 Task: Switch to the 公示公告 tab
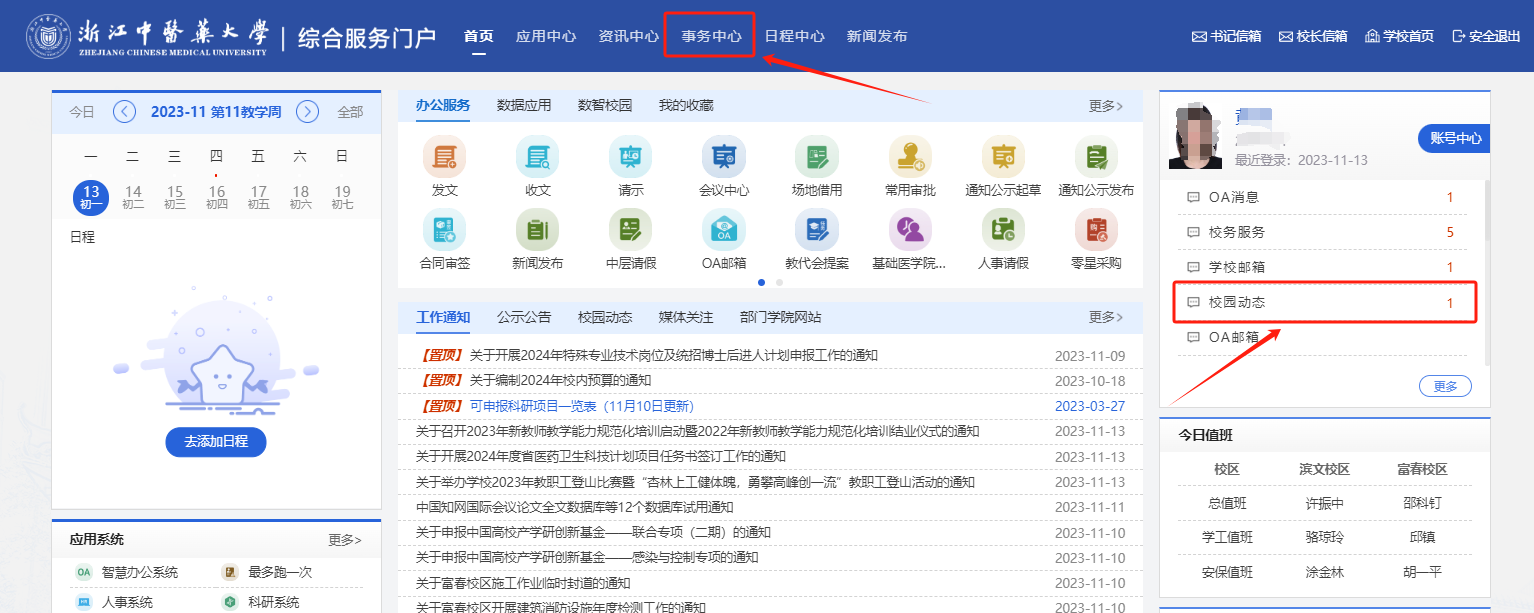pyautogui.click(x=524, y=317)
